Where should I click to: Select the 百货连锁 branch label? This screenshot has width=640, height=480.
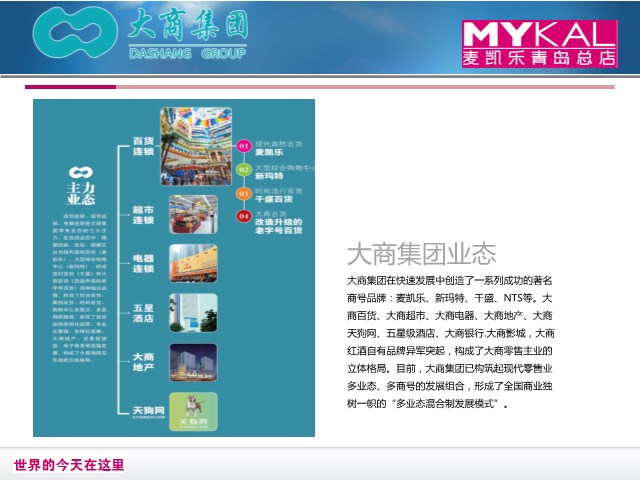[x=143, y=146]
